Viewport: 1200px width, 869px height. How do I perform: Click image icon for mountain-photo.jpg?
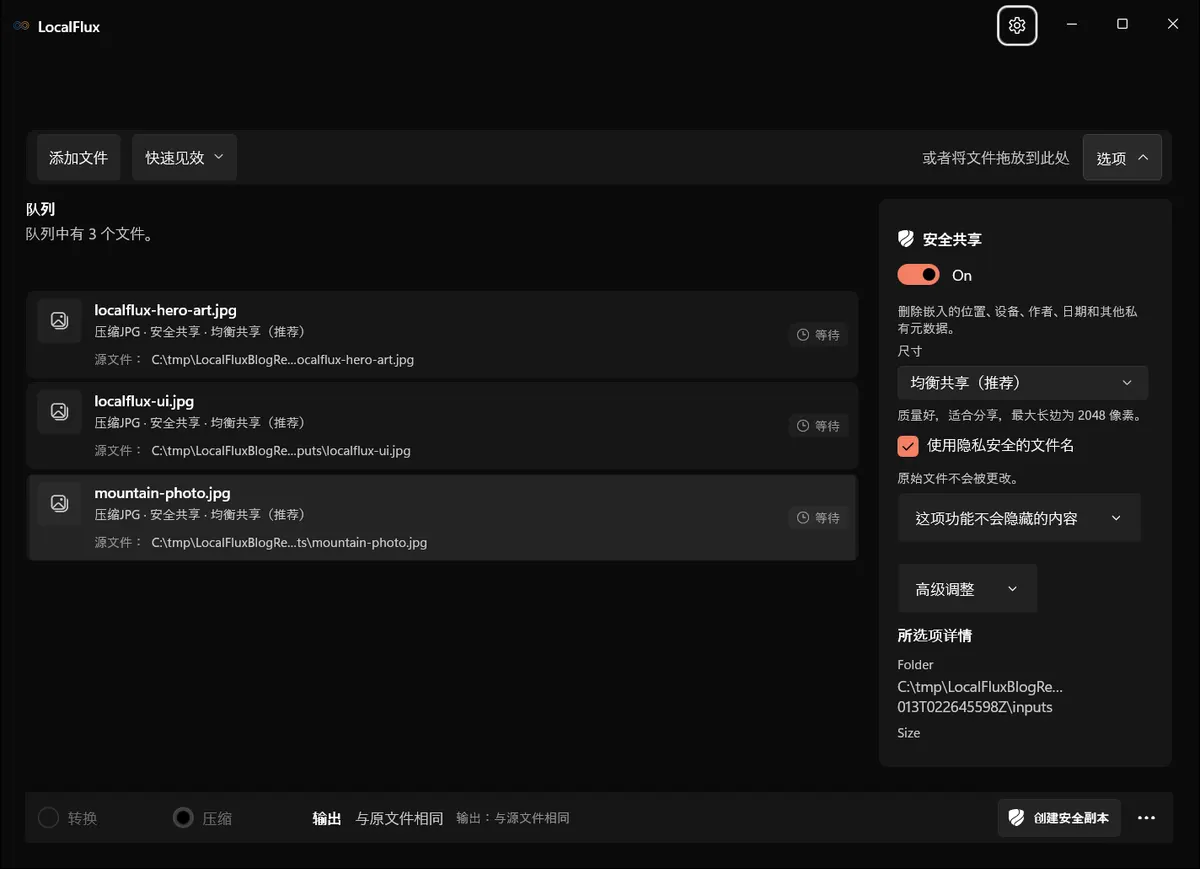[59, 503]
